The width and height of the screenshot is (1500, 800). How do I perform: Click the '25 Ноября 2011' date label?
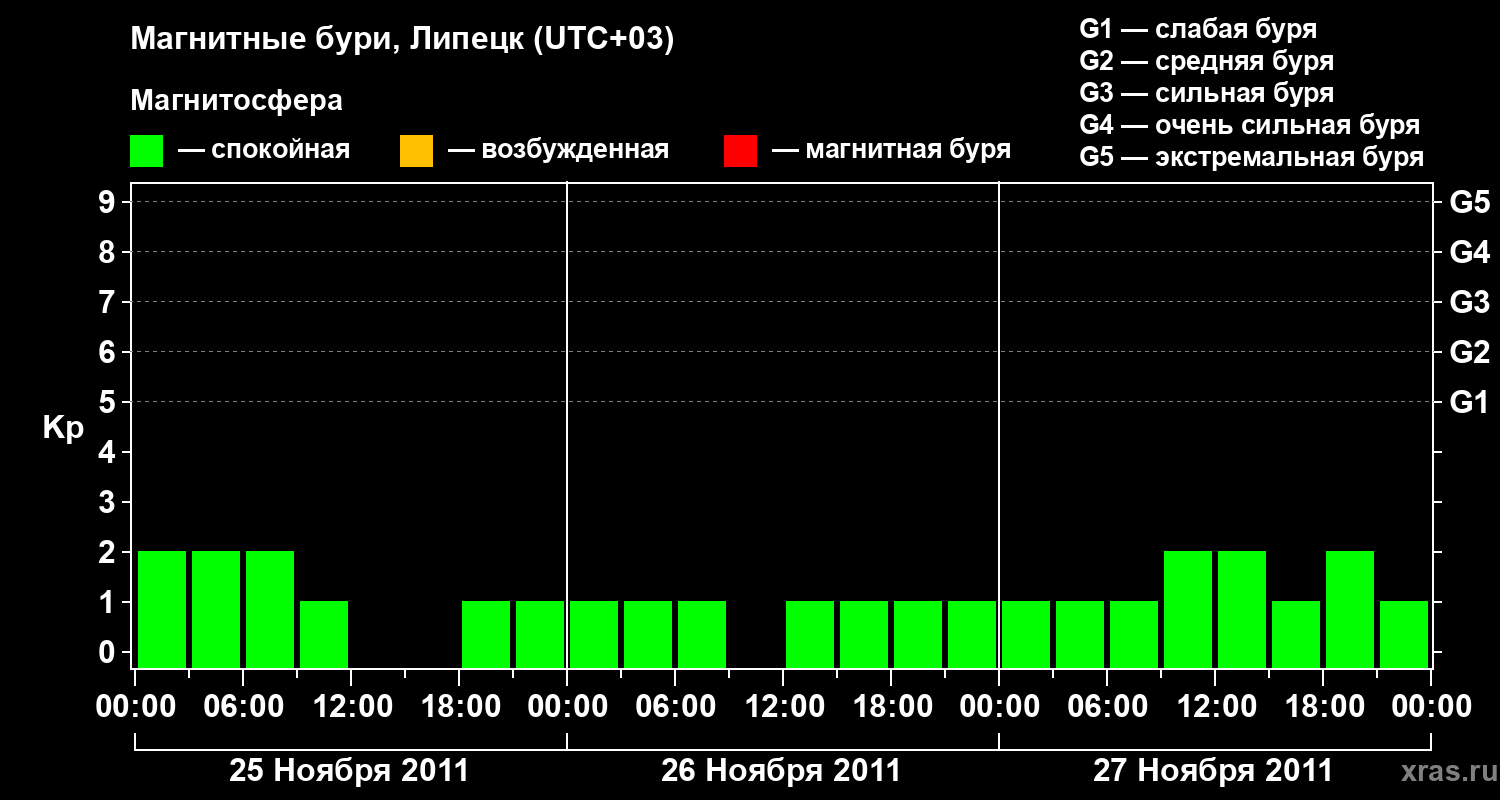[349, 770]
